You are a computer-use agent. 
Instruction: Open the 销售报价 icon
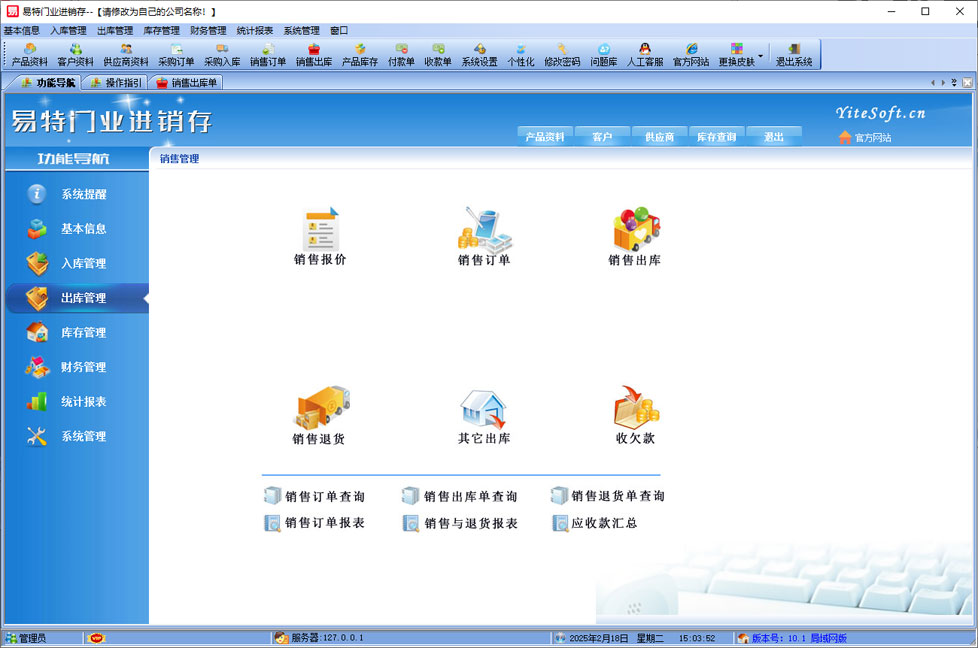click(320, 232)
